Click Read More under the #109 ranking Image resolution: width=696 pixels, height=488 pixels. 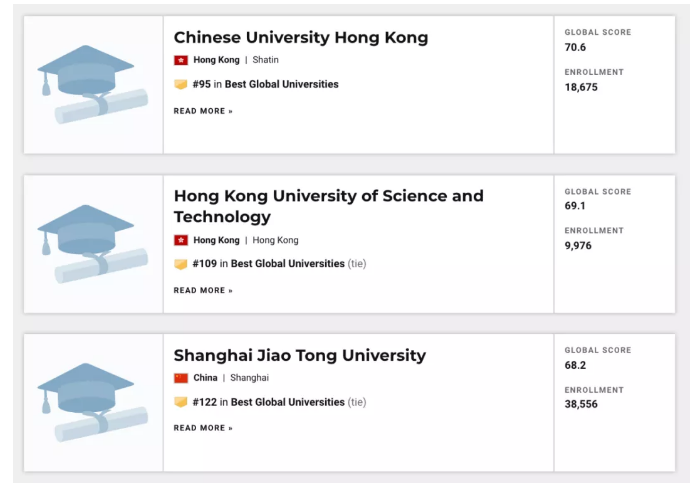(203, 290)
